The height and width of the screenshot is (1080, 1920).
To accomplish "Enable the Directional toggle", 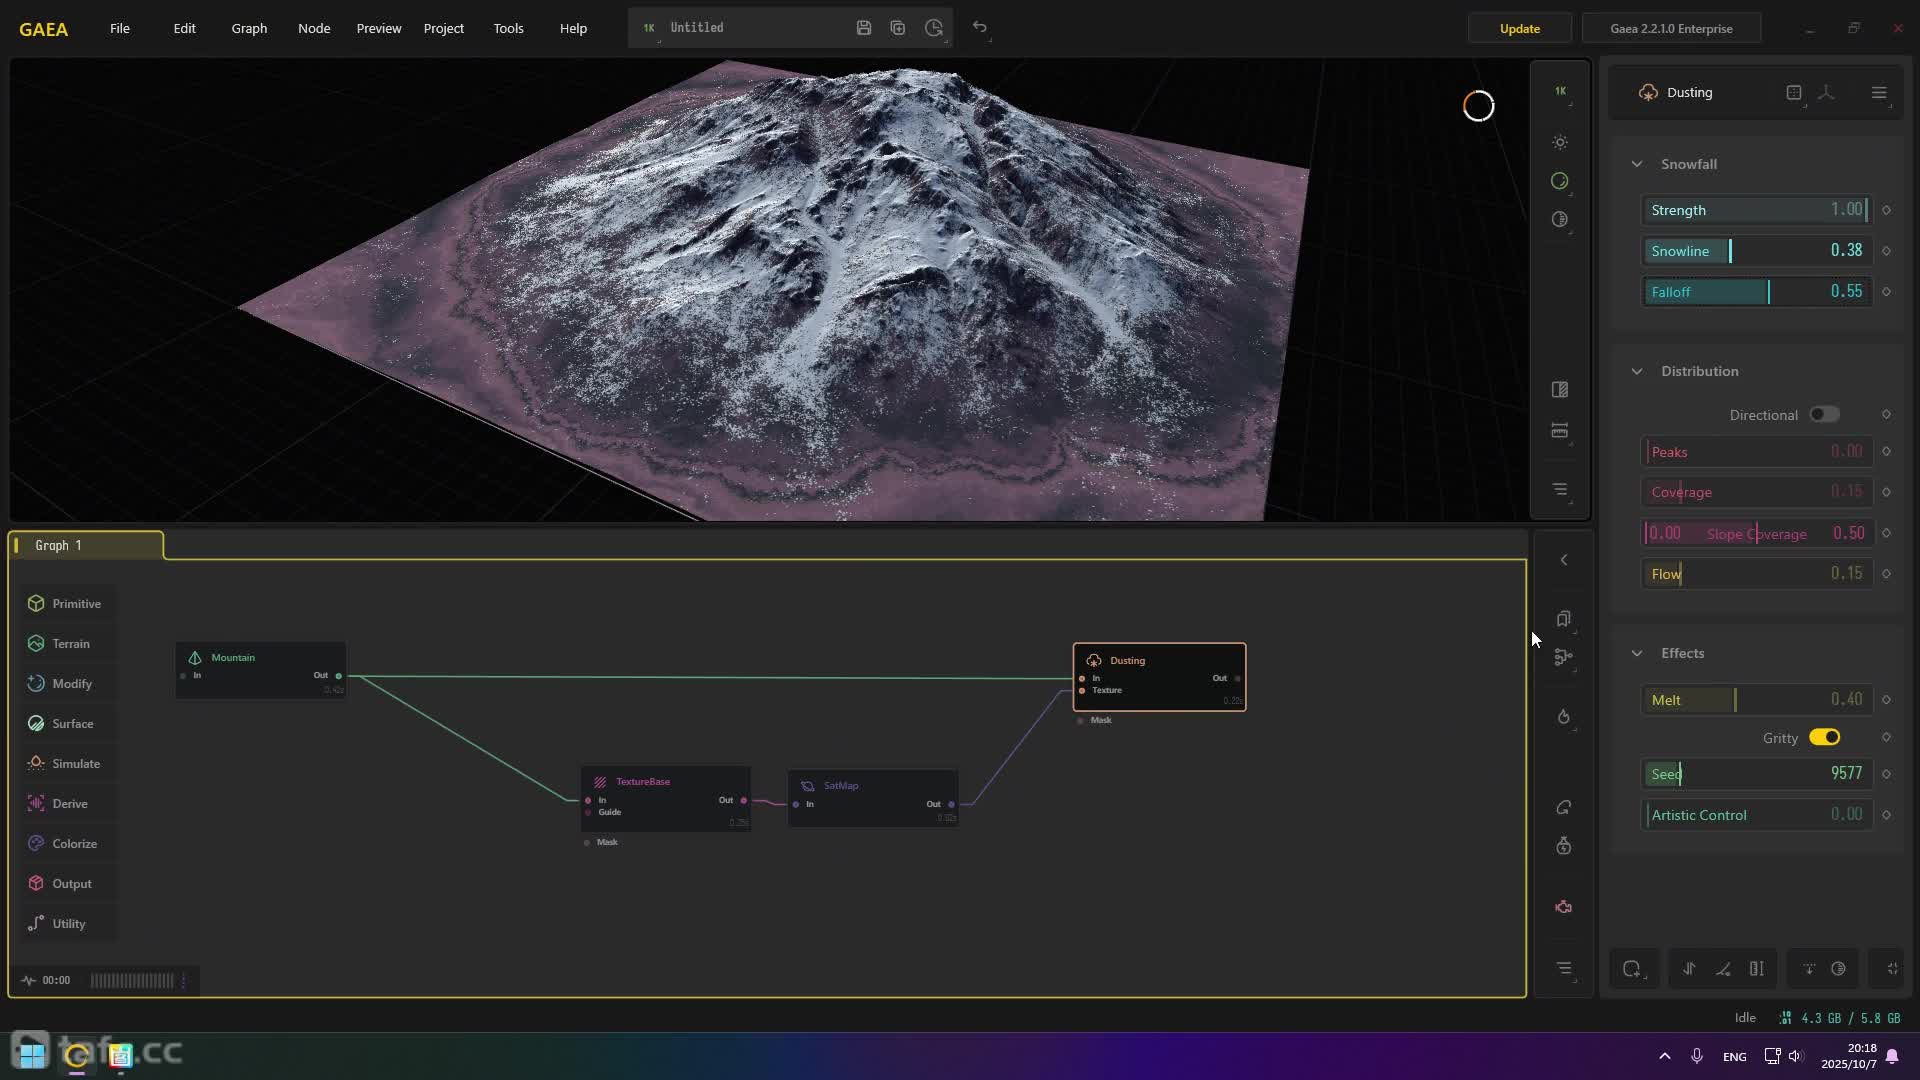I will [1823, 415].
